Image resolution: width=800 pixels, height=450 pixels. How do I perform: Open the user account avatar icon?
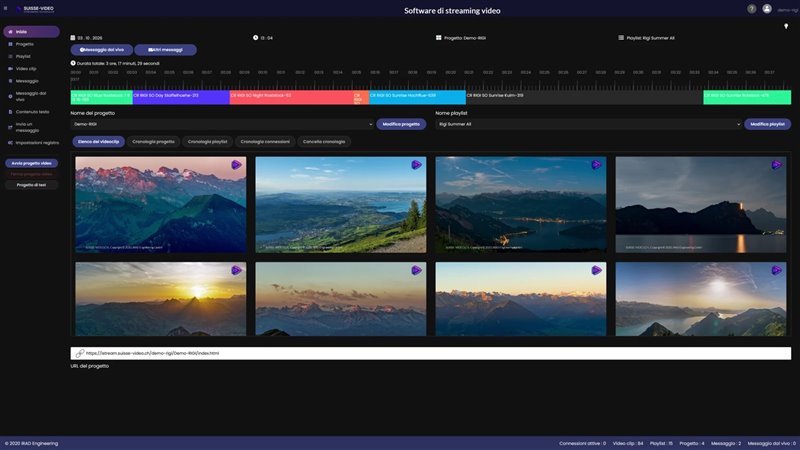767,9
